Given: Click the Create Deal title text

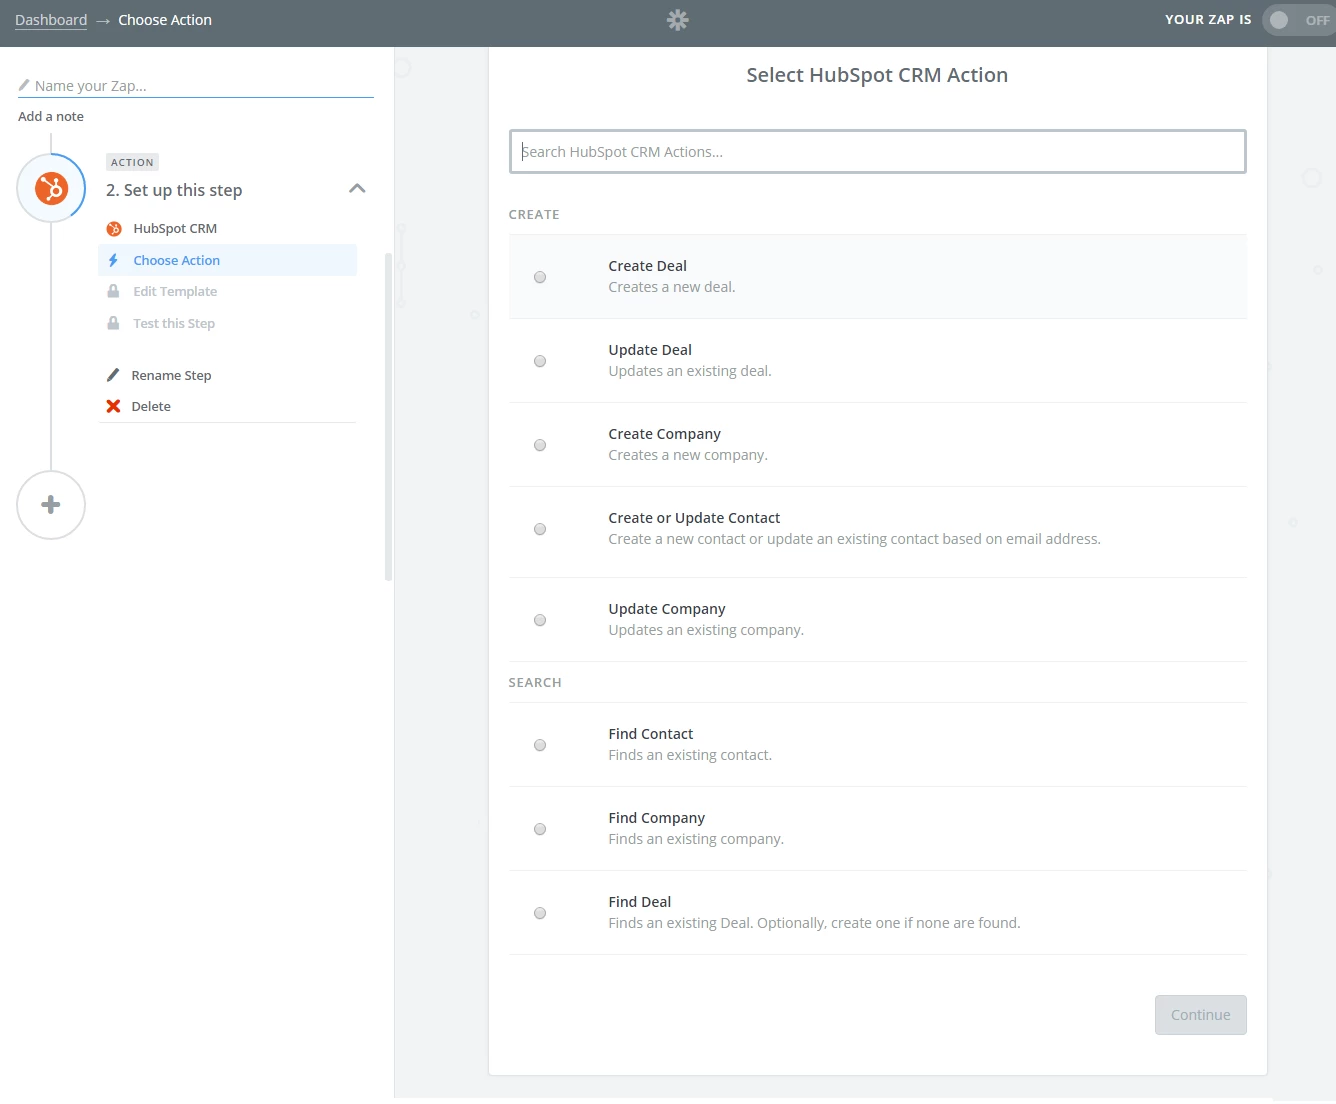Looking at the screenshot, I should (648, 266).
